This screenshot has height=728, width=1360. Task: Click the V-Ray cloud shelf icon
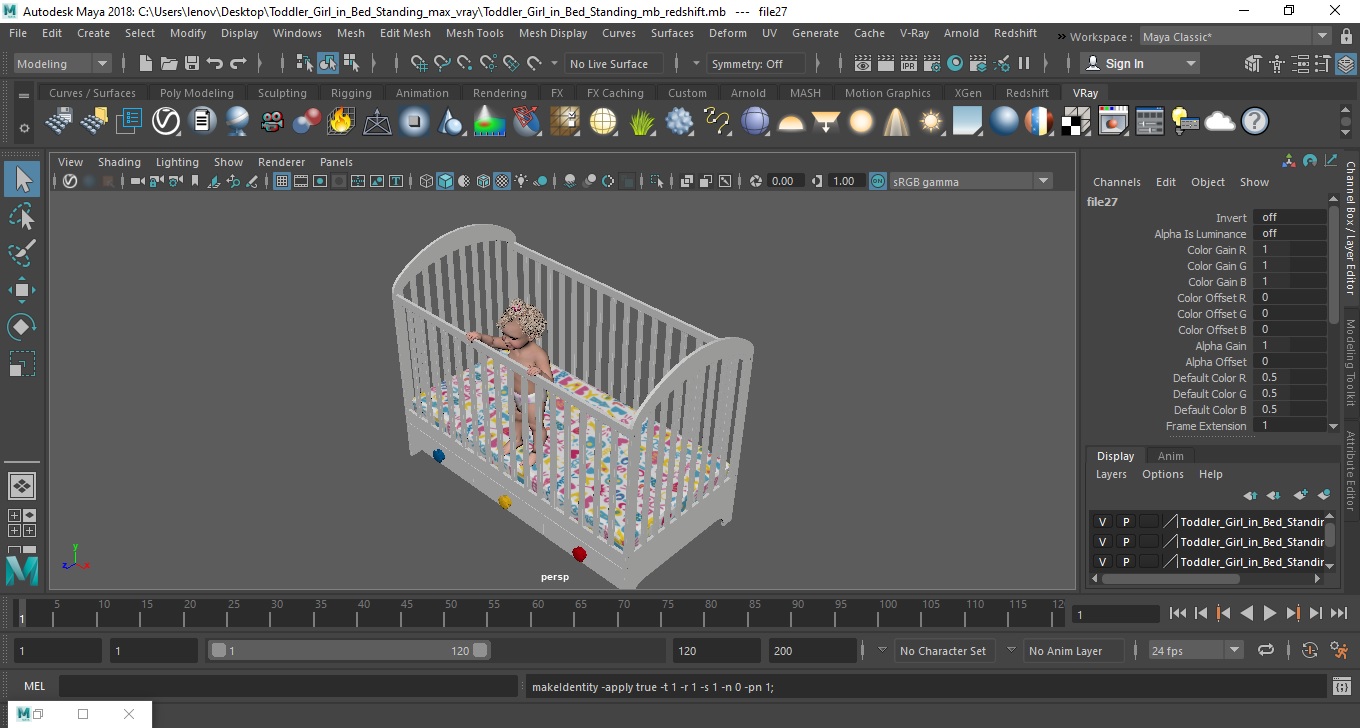1220,122
